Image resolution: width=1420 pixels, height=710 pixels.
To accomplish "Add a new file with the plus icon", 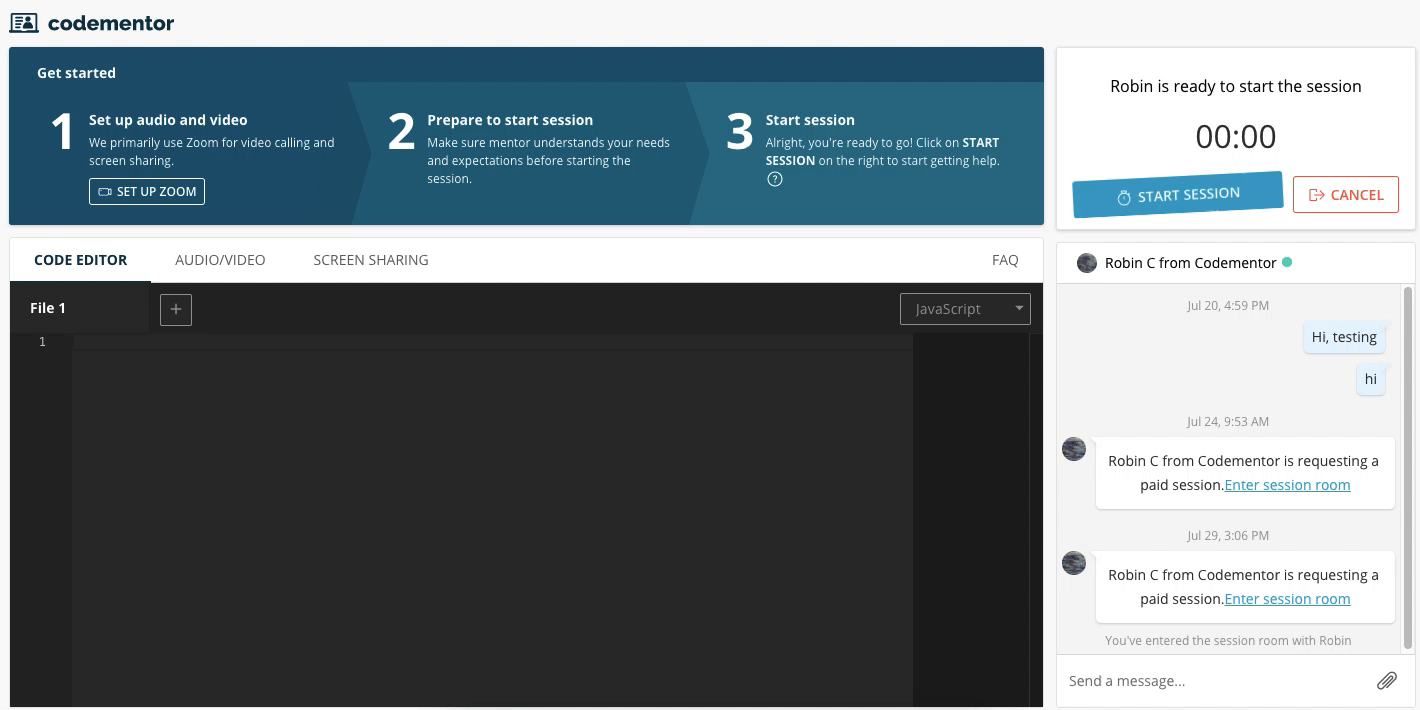I will [176, 309].
